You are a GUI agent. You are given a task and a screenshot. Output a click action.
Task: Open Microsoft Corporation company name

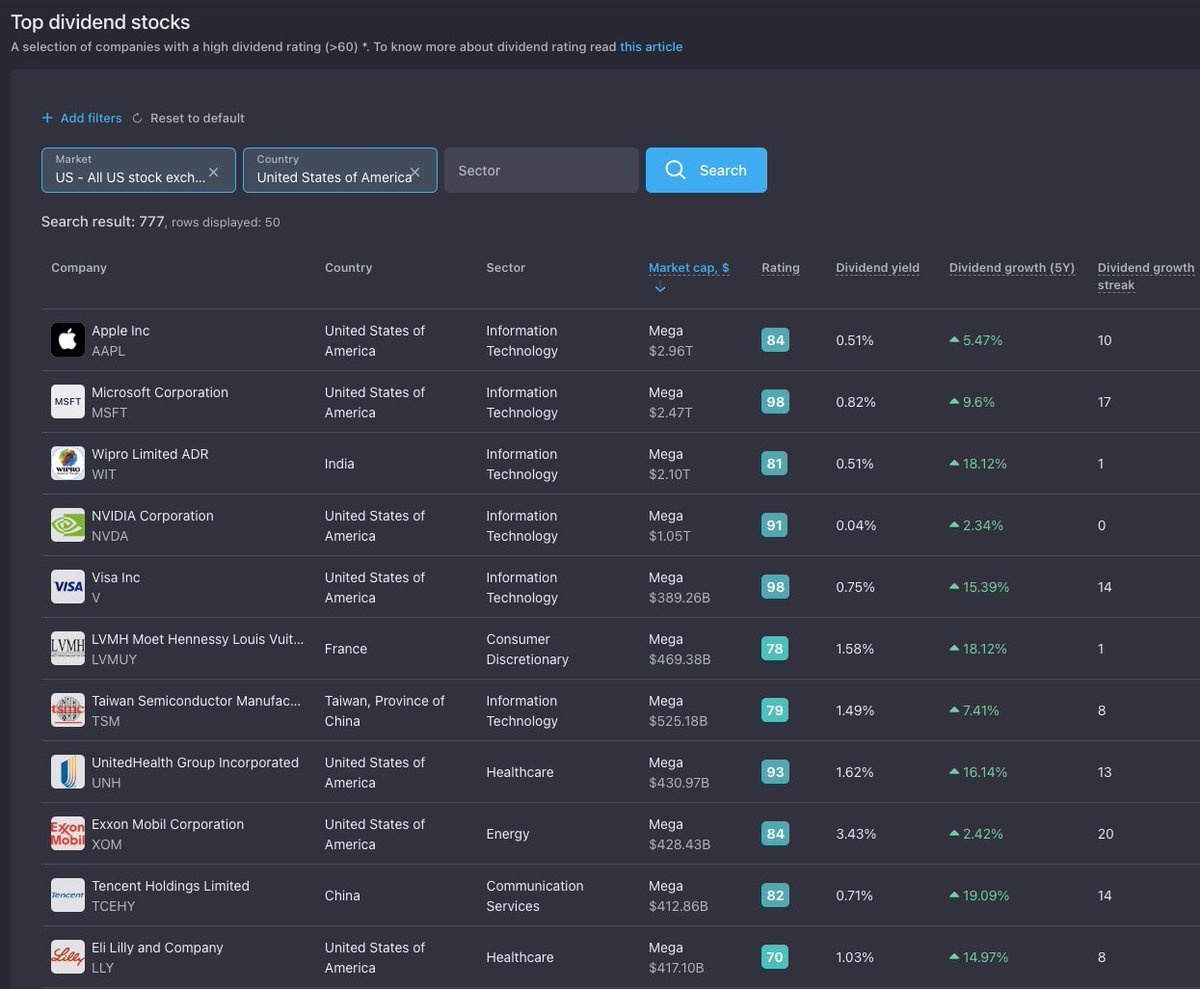pos(160,393)
